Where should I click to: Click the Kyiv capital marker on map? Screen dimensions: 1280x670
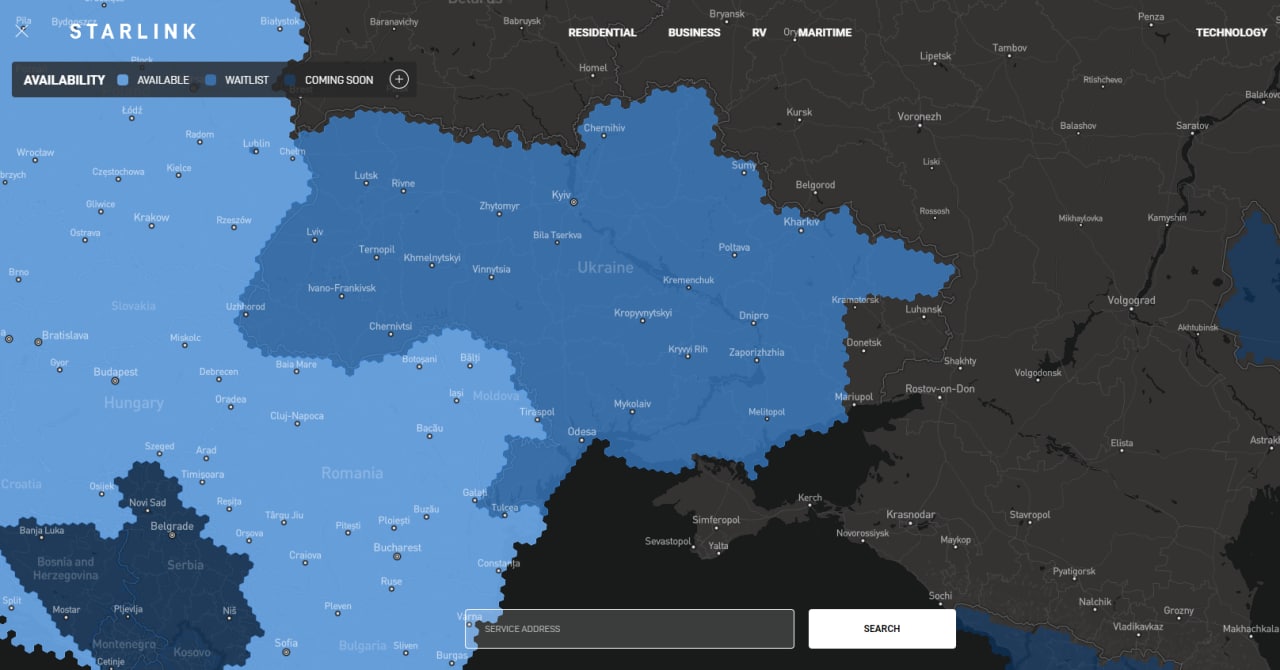(x=574, y=202)
